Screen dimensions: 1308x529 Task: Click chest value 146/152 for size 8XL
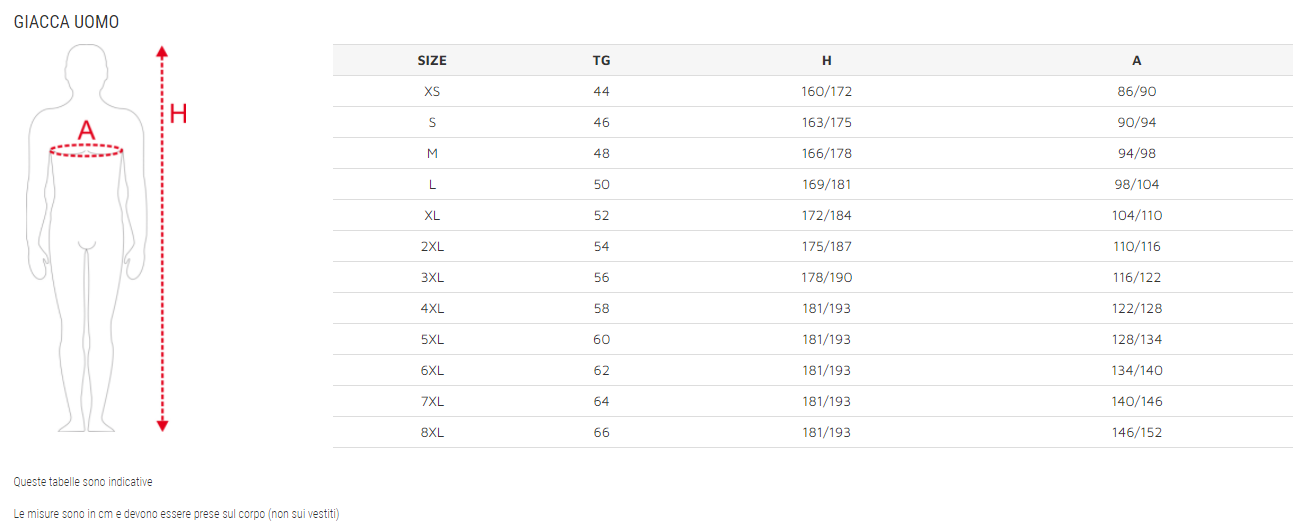tap(1136, 432)
